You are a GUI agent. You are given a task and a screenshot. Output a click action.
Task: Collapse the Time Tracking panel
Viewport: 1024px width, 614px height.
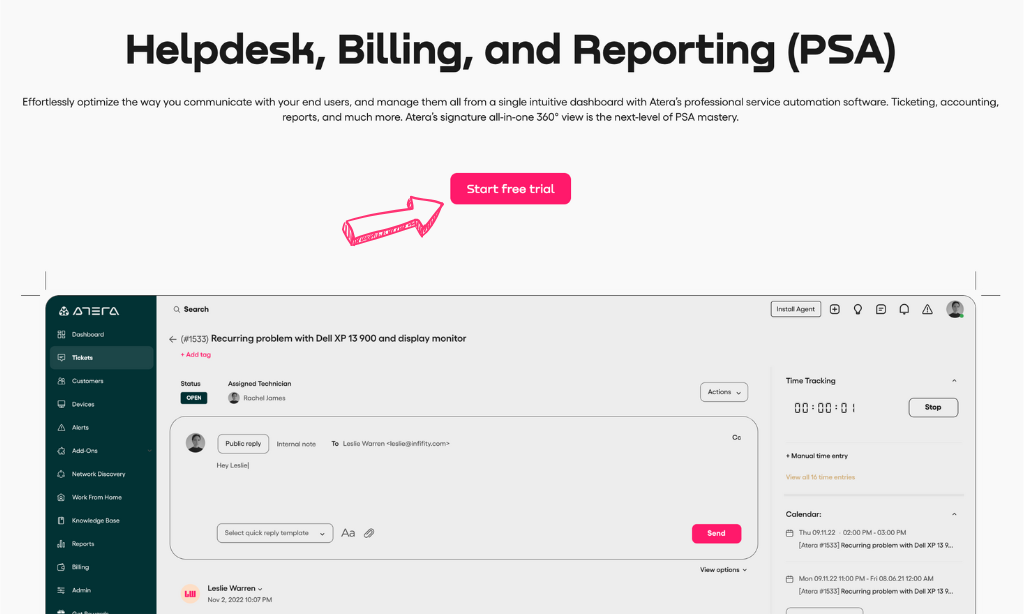954,381
